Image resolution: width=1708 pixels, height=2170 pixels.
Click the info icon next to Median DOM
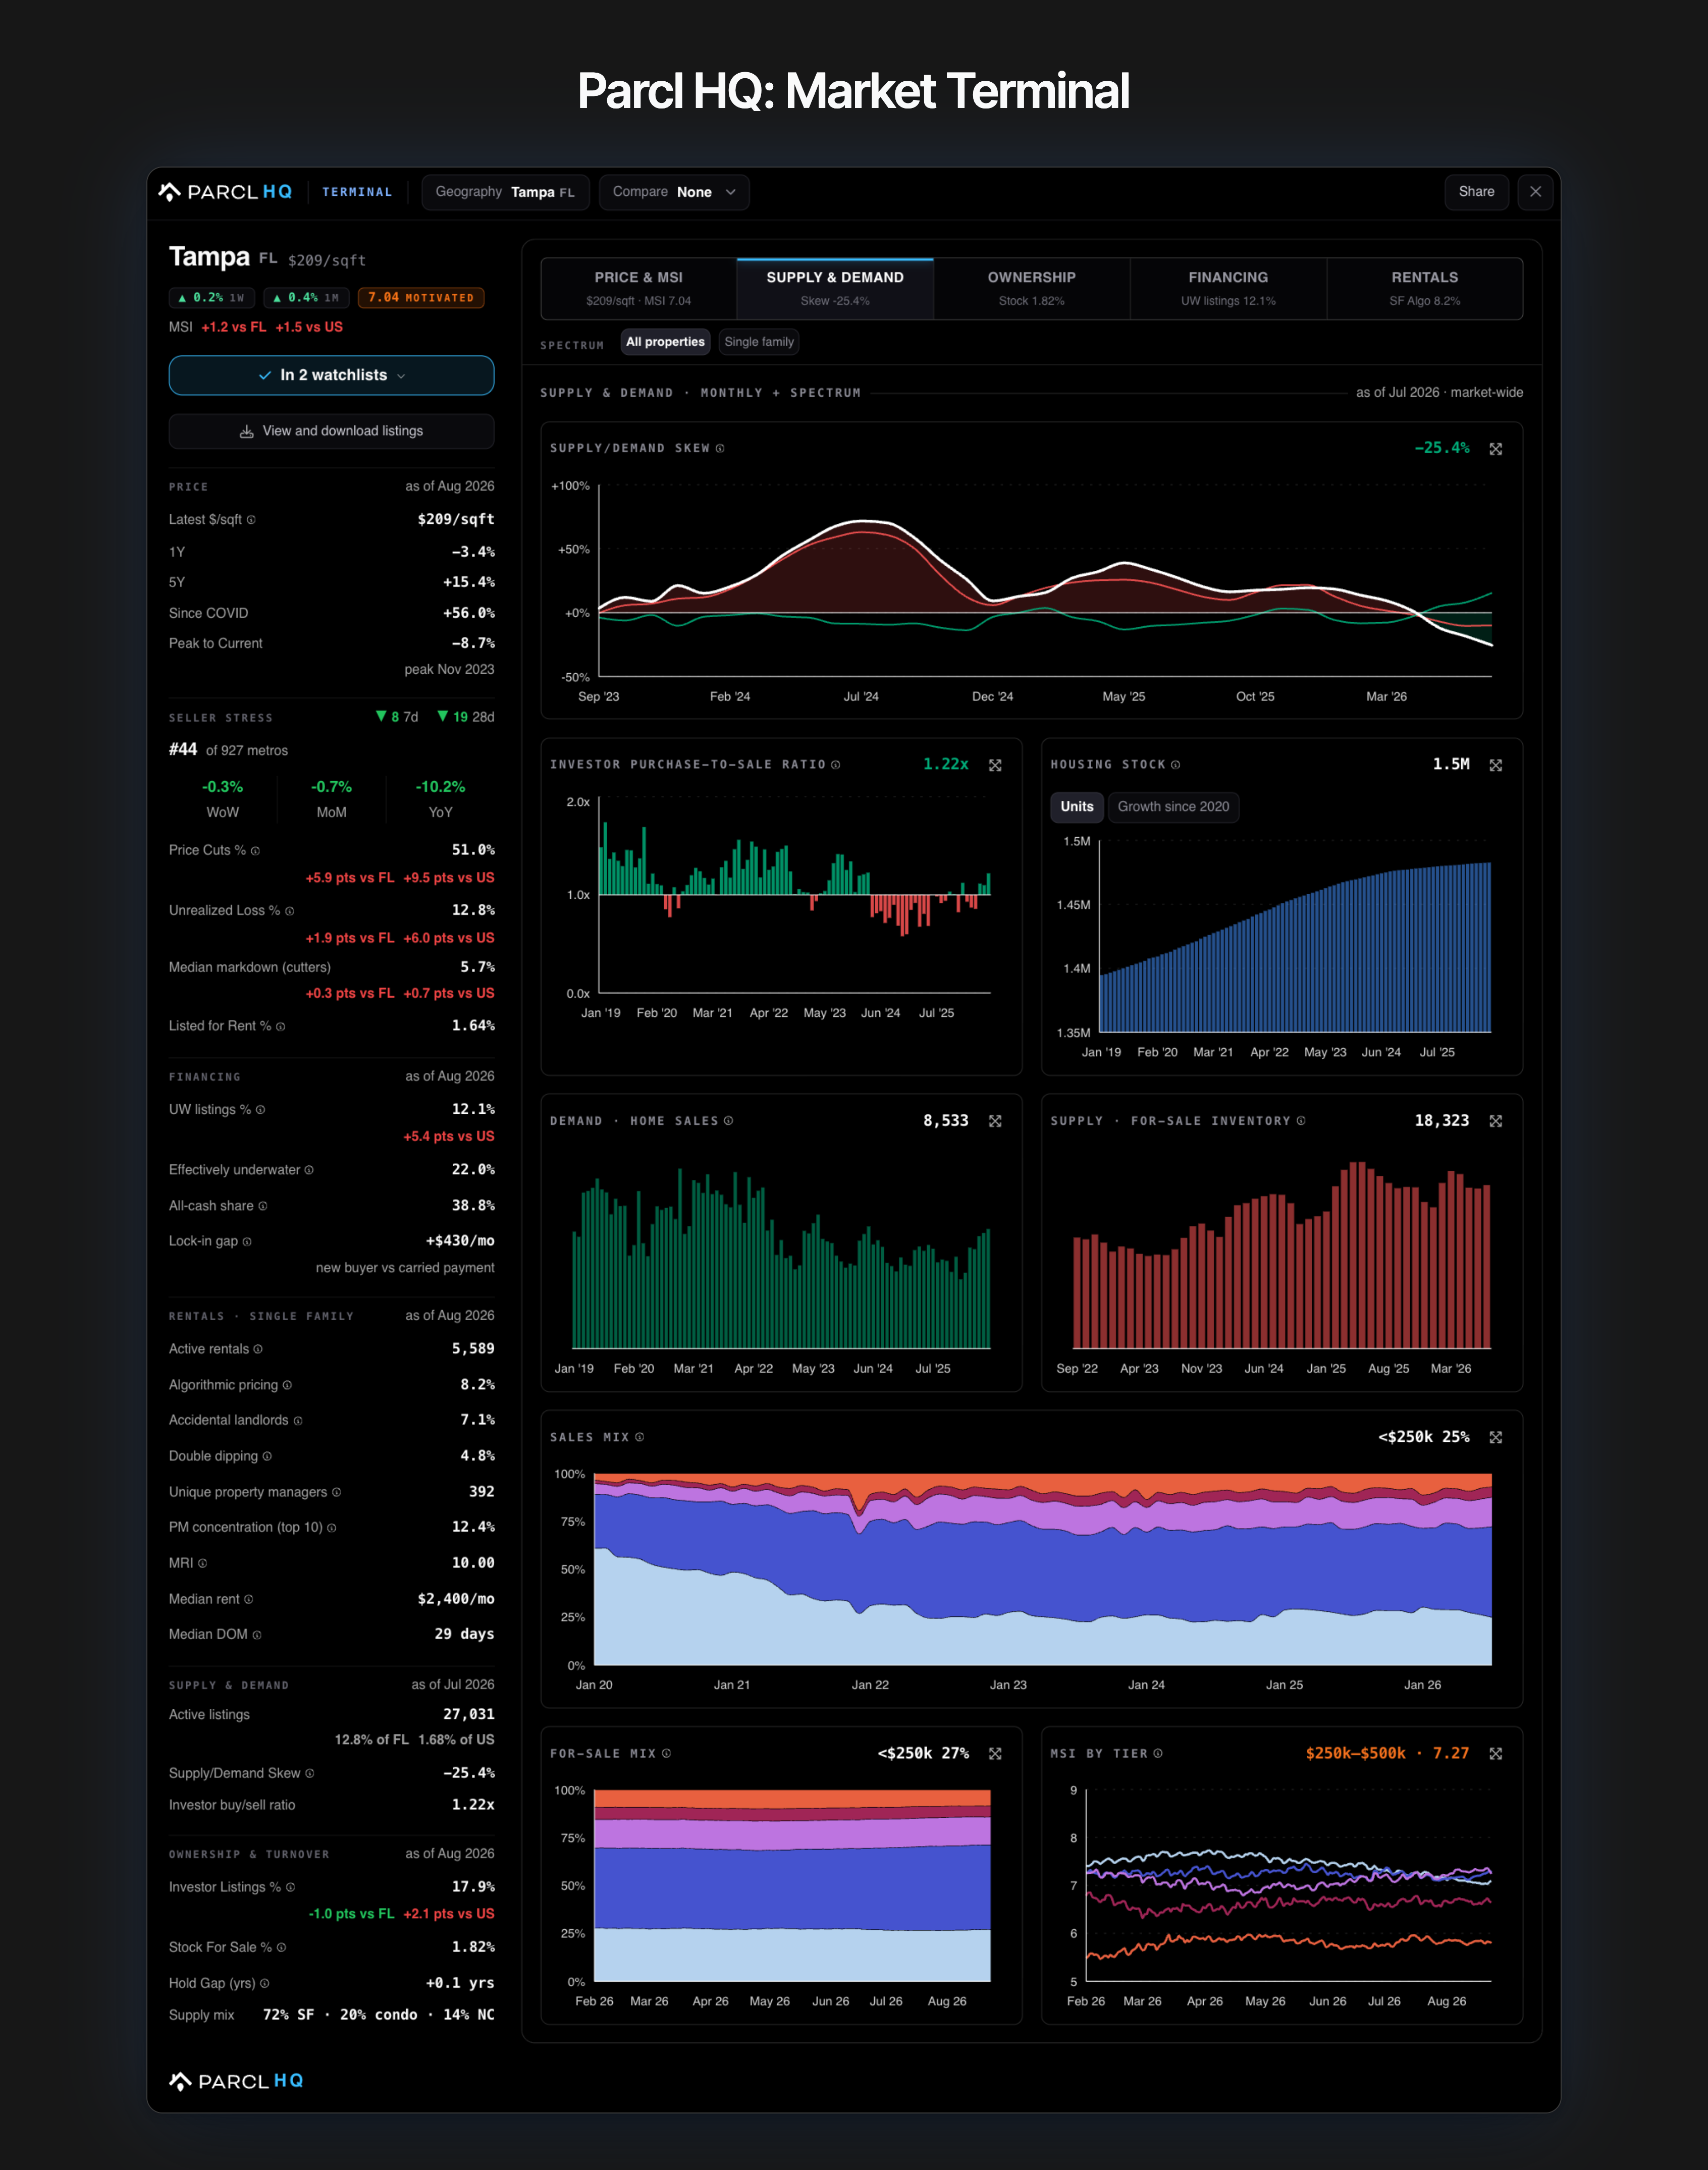click(x=257, y=1635)
